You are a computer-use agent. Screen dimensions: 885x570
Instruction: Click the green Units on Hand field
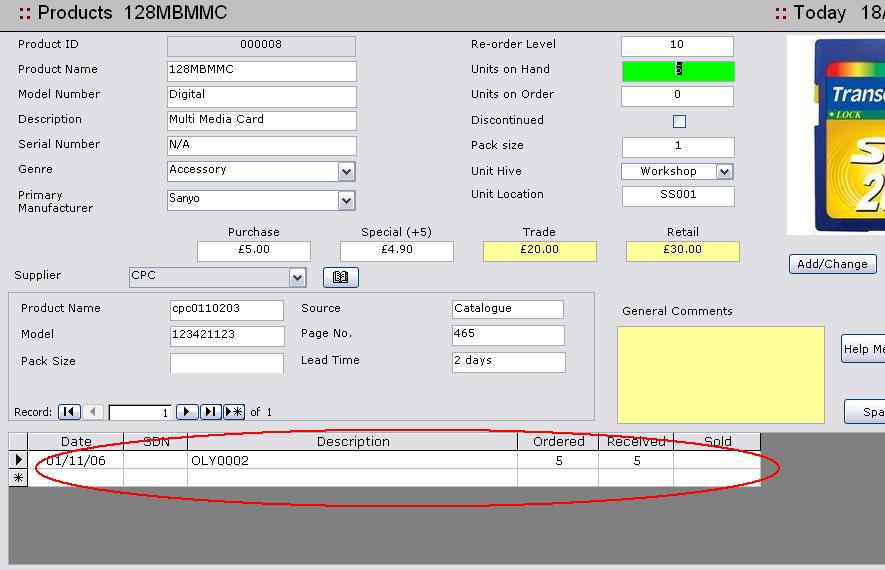pos(678,71)
